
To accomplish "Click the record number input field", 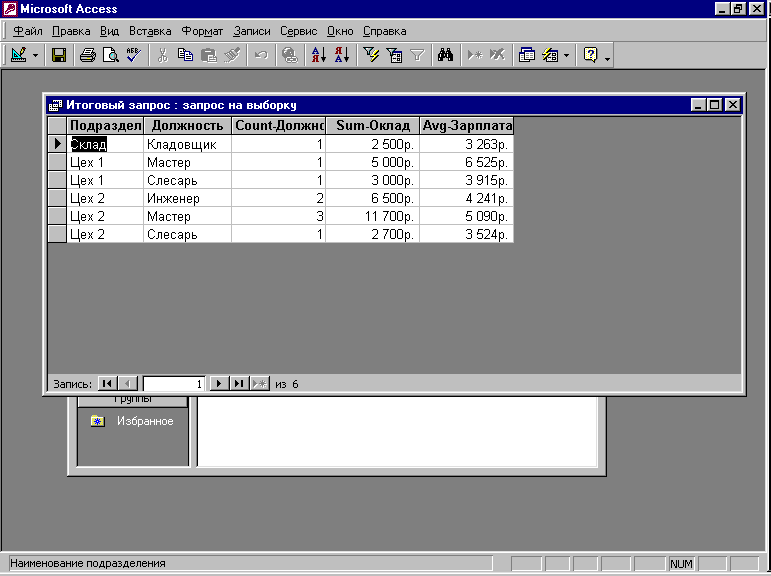I will (x=174, y=384).
